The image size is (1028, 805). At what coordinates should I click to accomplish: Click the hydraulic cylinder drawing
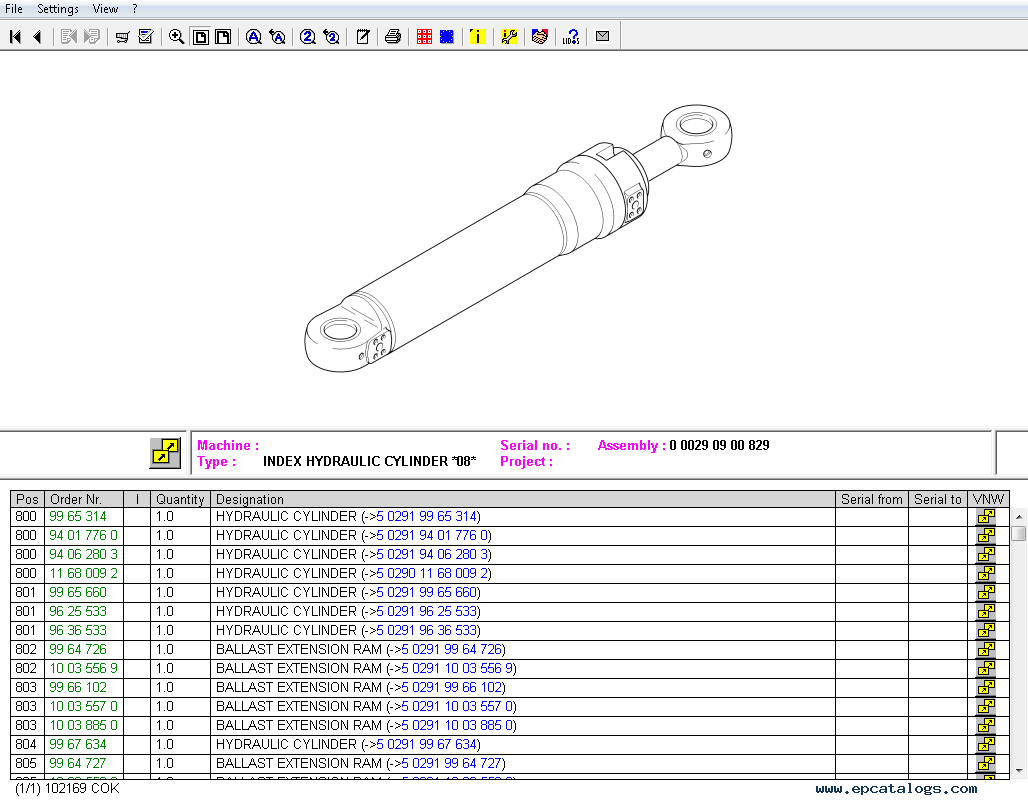[518, 239]
